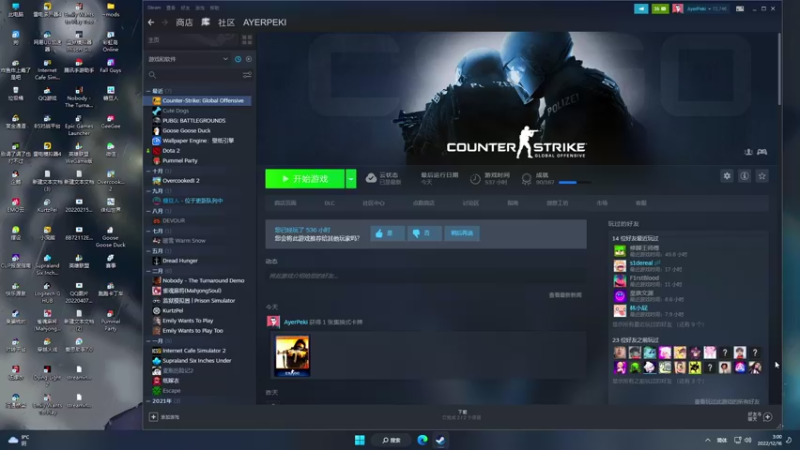800x450 pixels.
Task: Click the AyerPeki activity link
Action: click(x=296, y=322)
